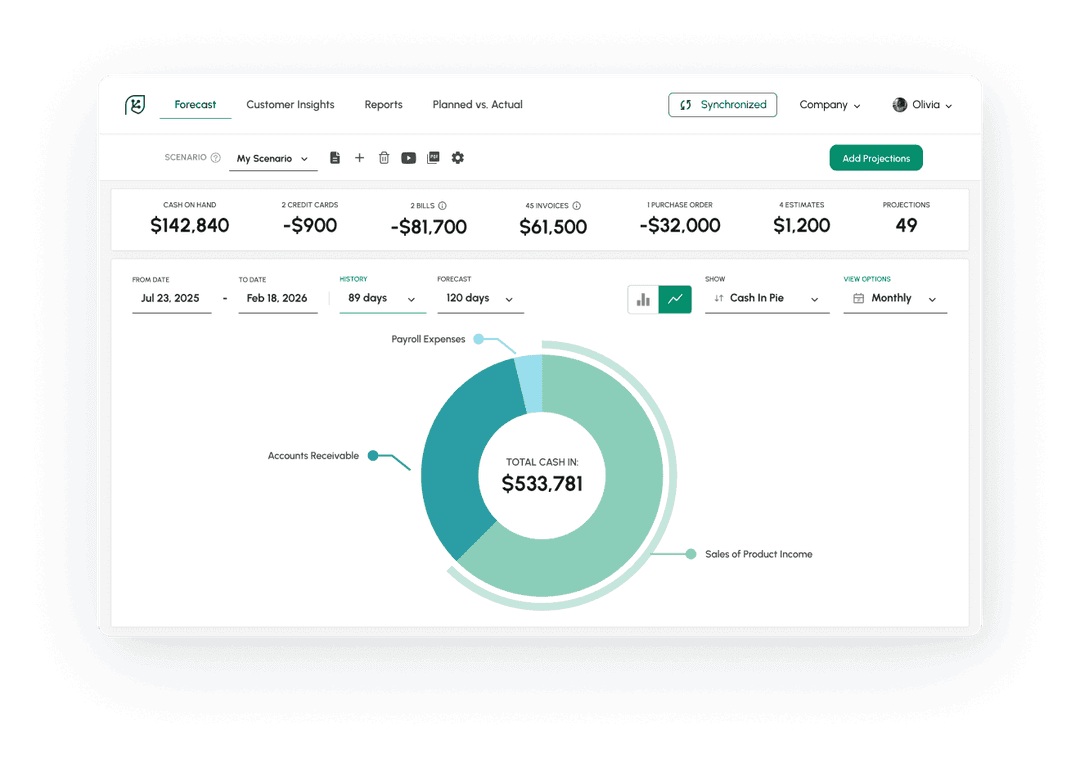Open the Planned vs. Actual tab
1080x758 pixels.
pyautogui.click(x=477, y=105)
